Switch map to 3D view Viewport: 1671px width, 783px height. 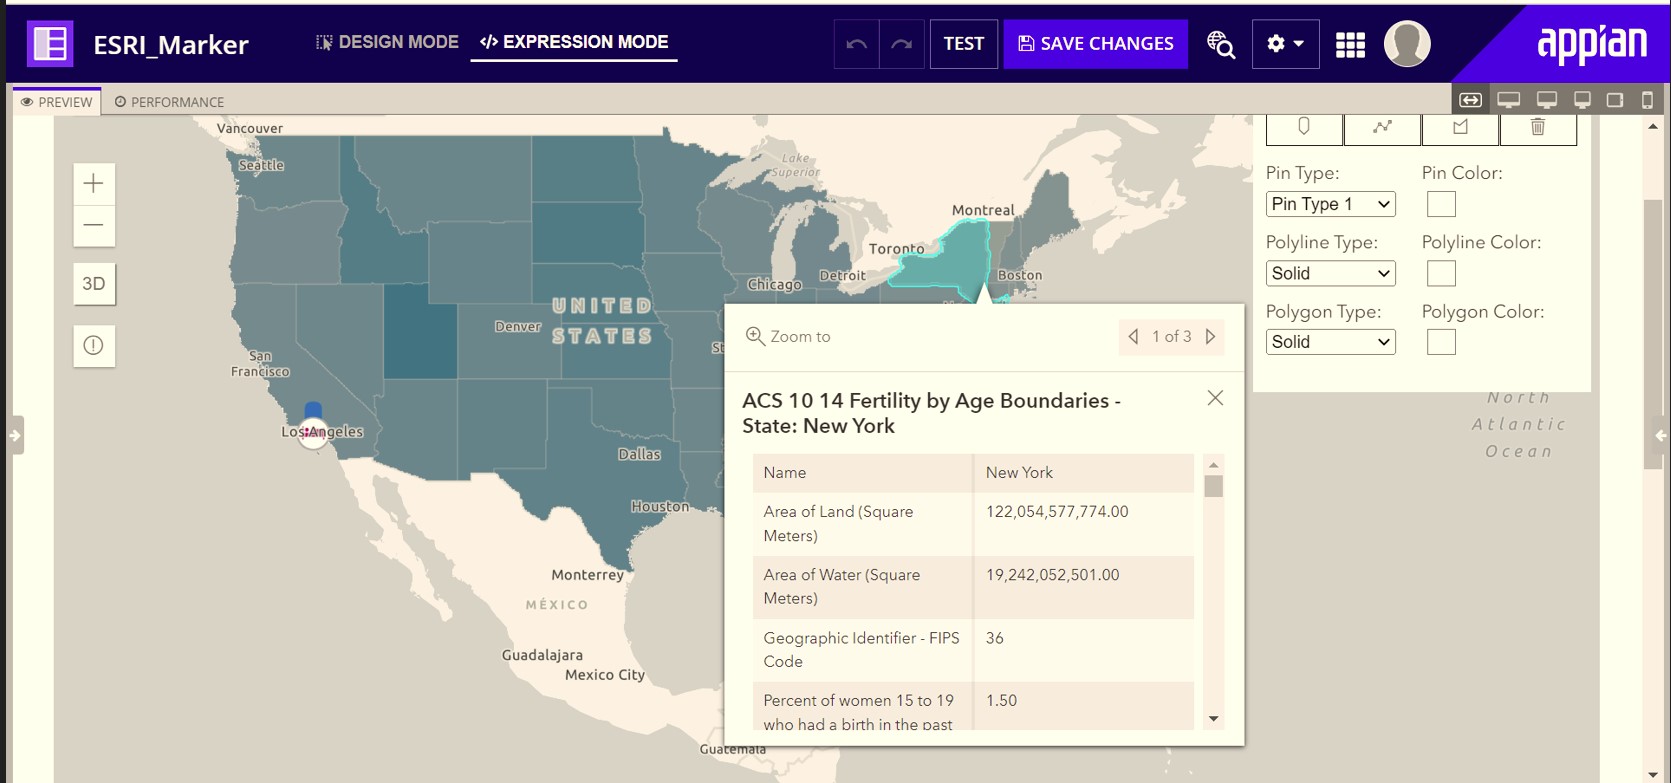click(x=94, y=284)
